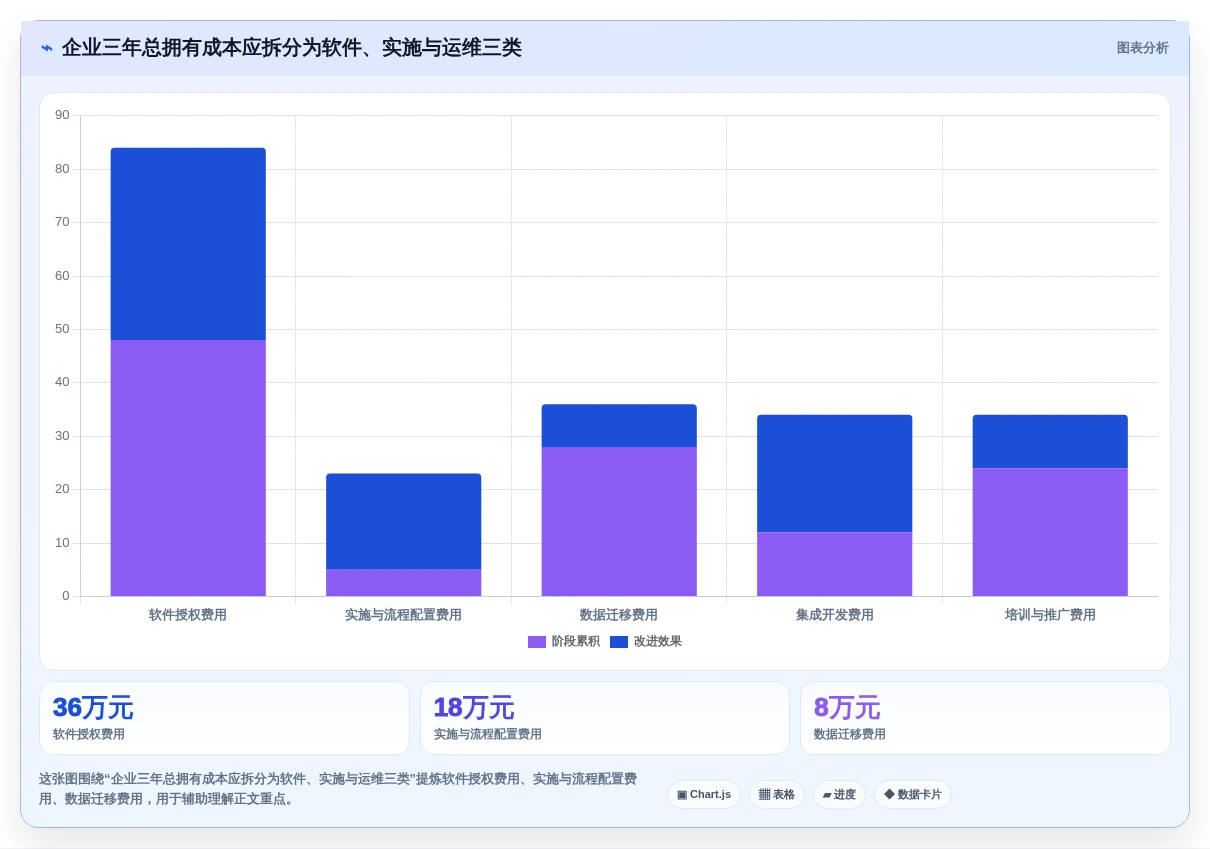Toggle the 改进效果 legend entry
This screenshot has height=849, width=1210.
pyautogui.click(x=646, y=642)
